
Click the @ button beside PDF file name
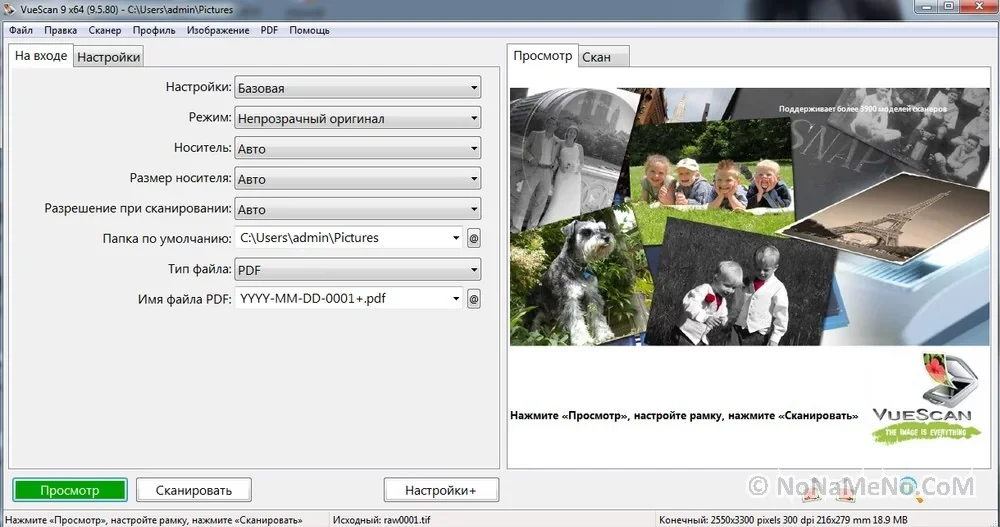click(x=474, y=299)
